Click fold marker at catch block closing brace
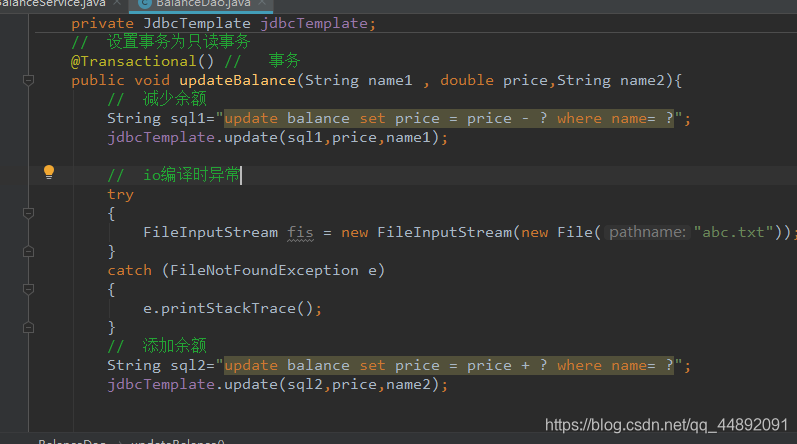This screenshot has width=797, height=444. pos(28,328)
